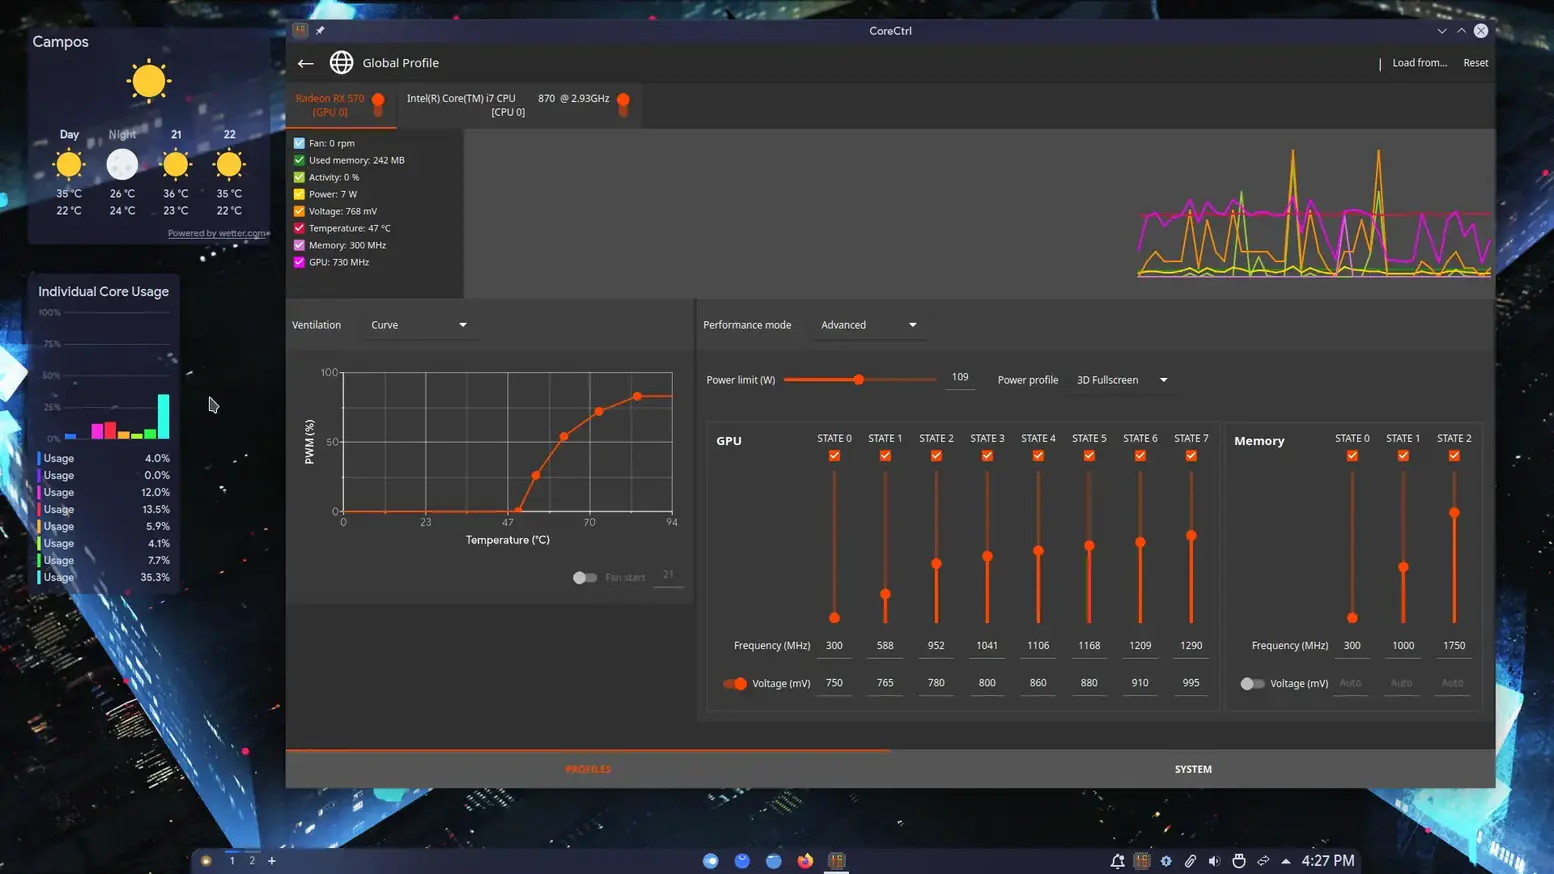The height and width of the screenshot is (874, 1554).
Task: Switch to virtual desktop 2 in taskbar
Action: click(252, 860)
